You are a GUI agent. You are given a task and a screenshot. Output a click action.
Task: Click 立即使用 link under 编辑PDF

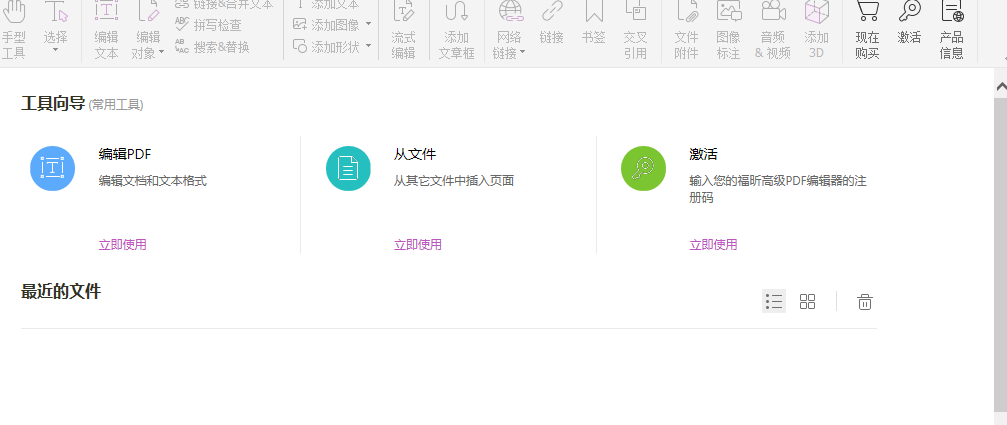tap(122, 245)
